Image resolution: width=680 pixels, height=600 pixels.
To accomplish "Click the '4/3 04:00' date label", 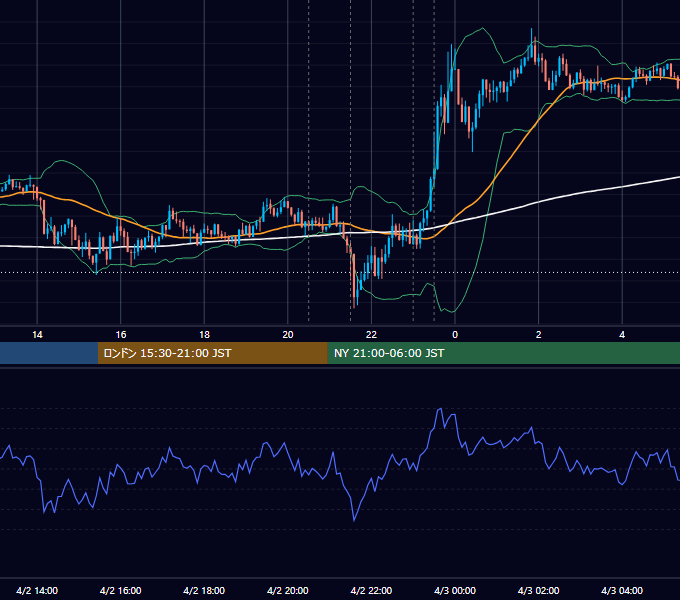I will coord(622,590).
